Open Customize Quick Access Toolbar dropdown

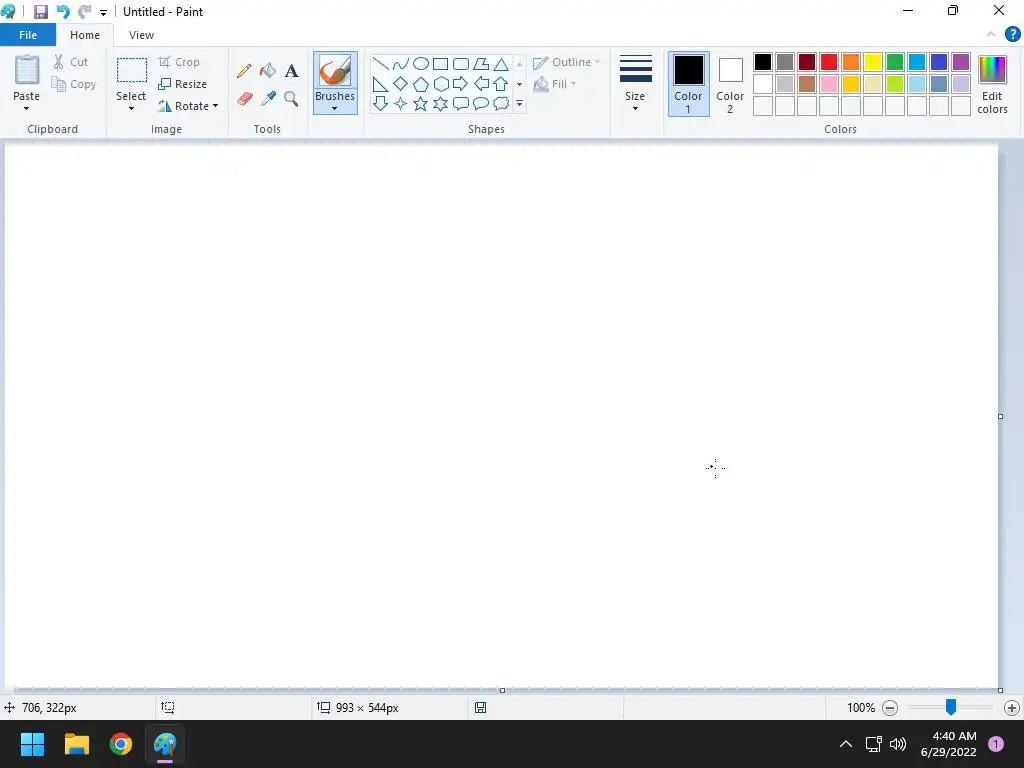[103, 12]
